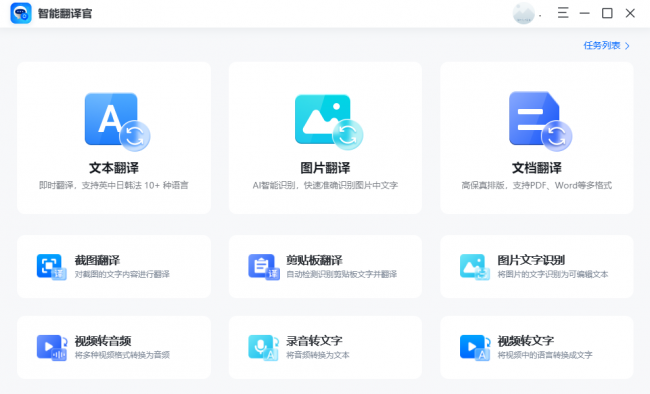Close the 智能翻译官 window
650x394 pixels.
point(630,13)
